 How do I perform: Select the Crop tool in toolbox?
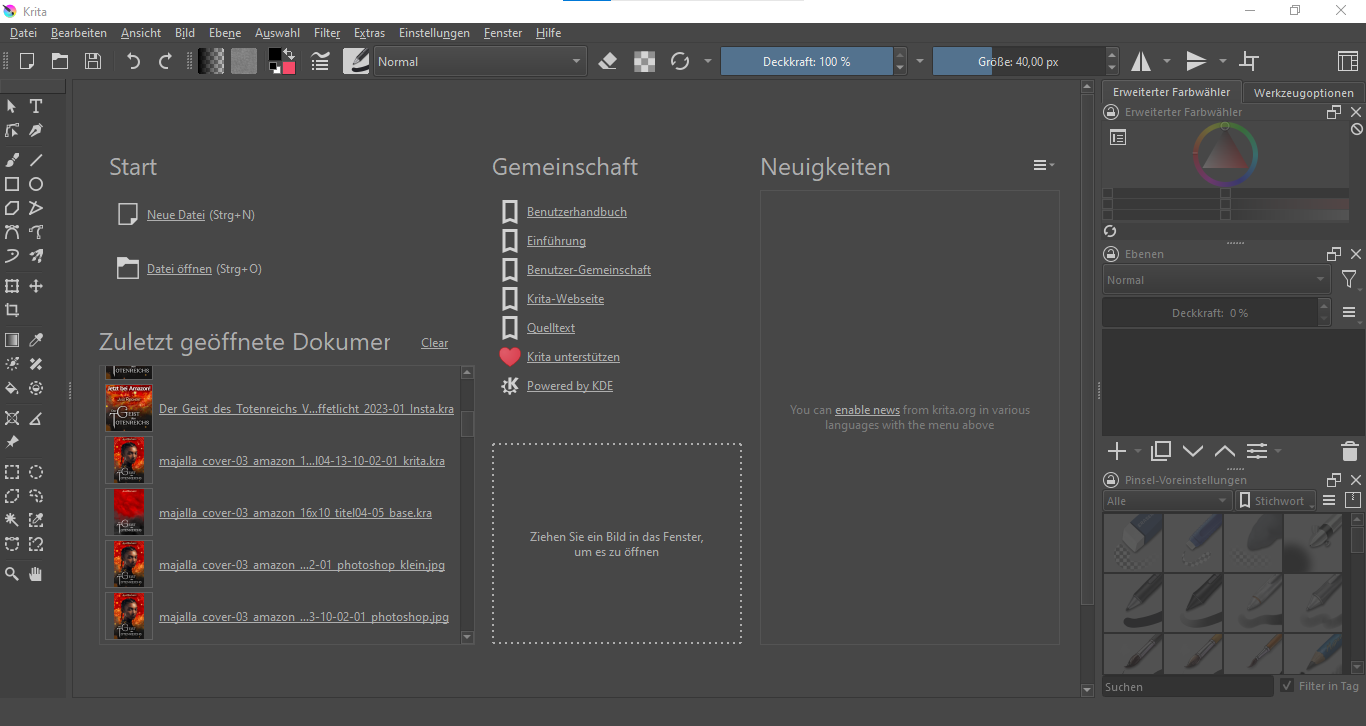coord(12,310)
